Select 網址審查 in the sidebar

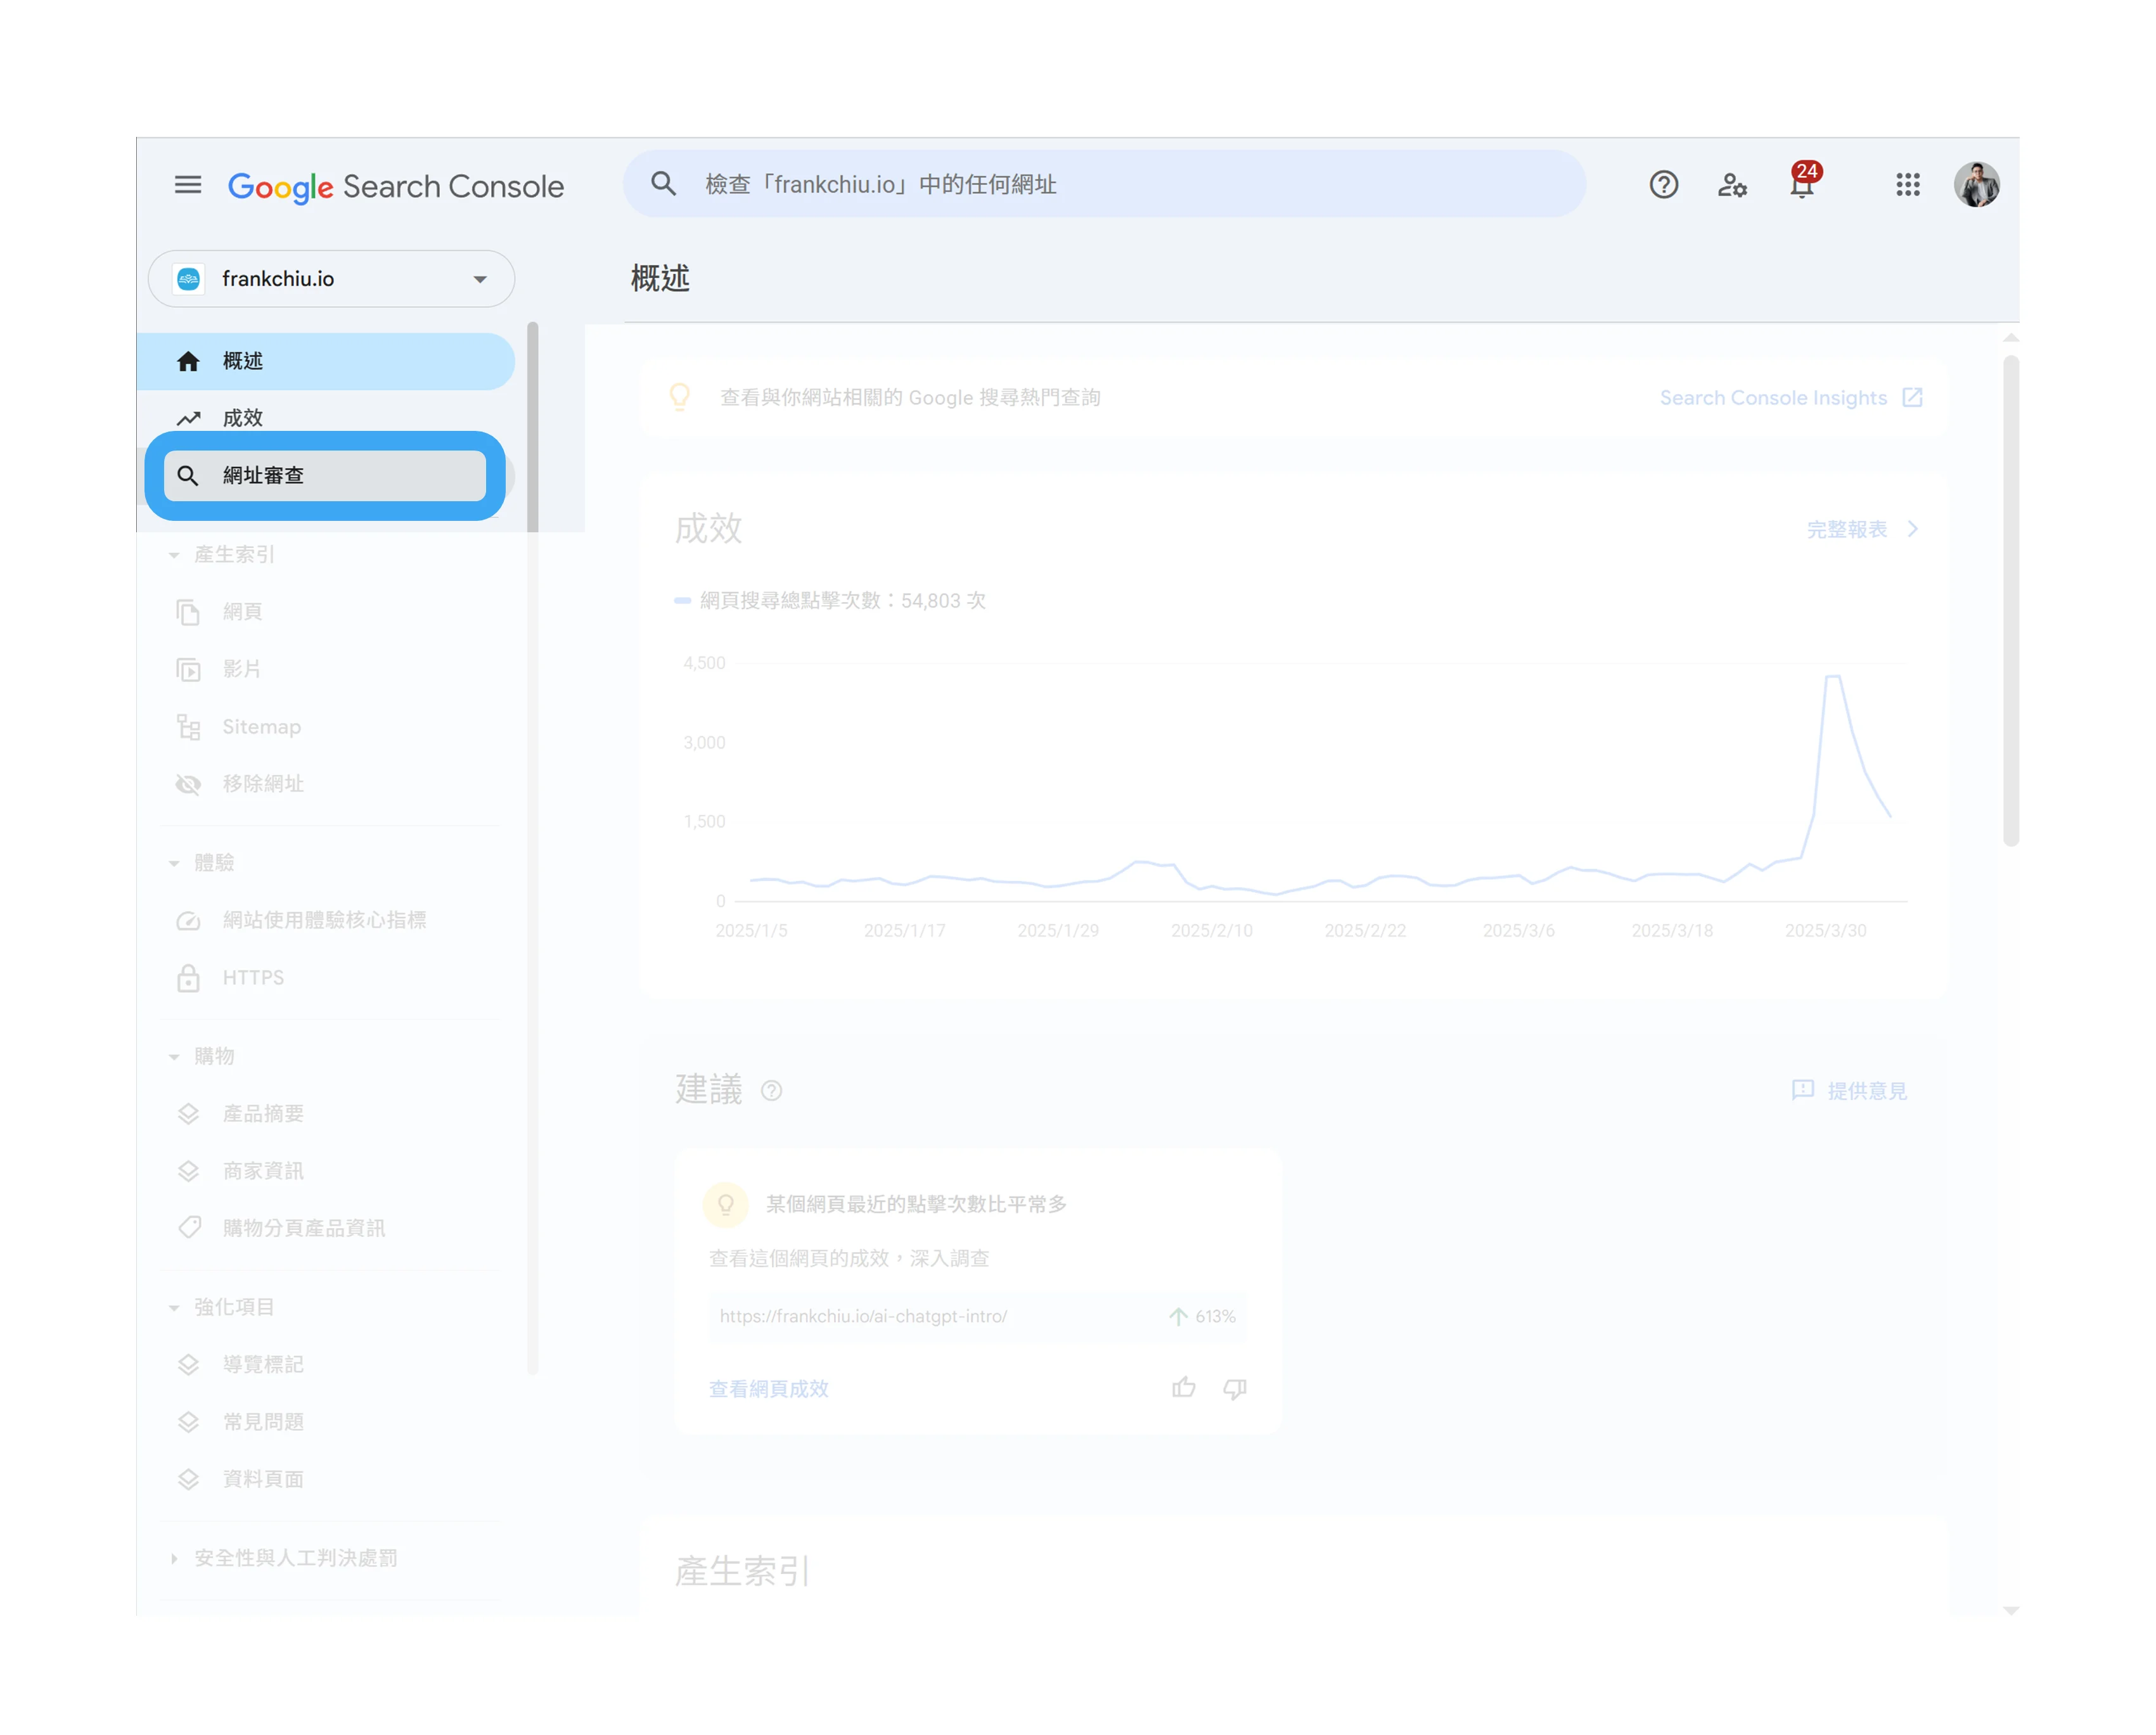coord(325,476)
